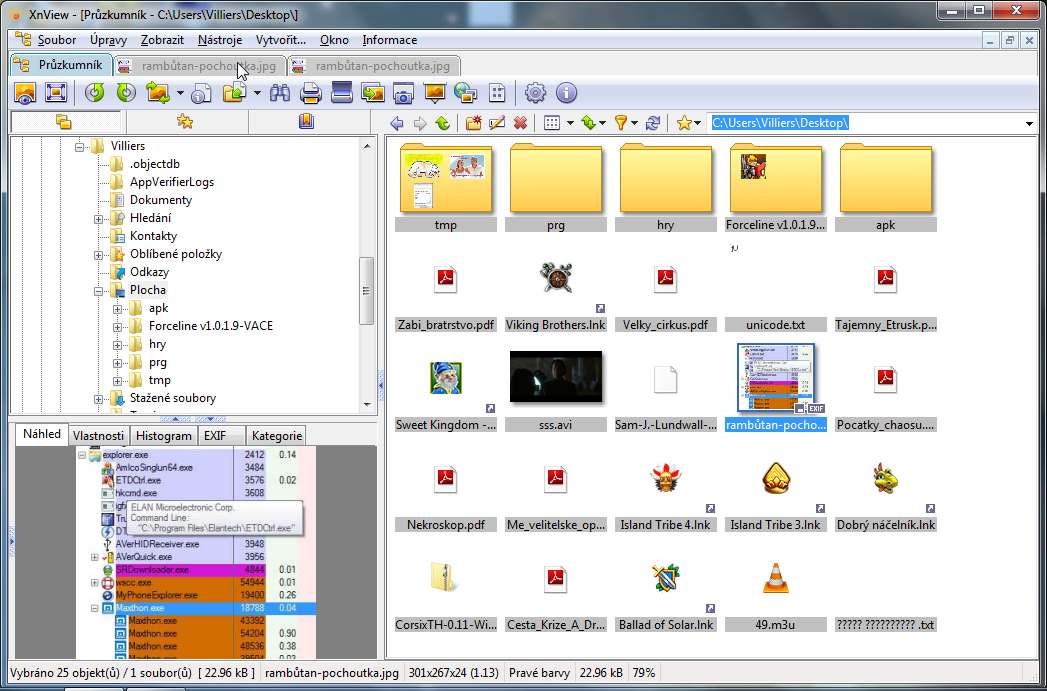Click the folder tree vertical scrollbar
The image size is (1047, 691).
pos(366,290)
